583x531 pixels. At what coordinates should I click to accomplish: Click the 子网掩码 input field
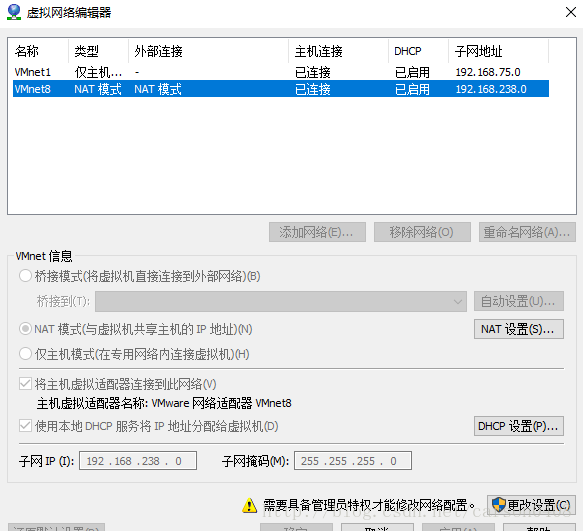pos(352,461)
